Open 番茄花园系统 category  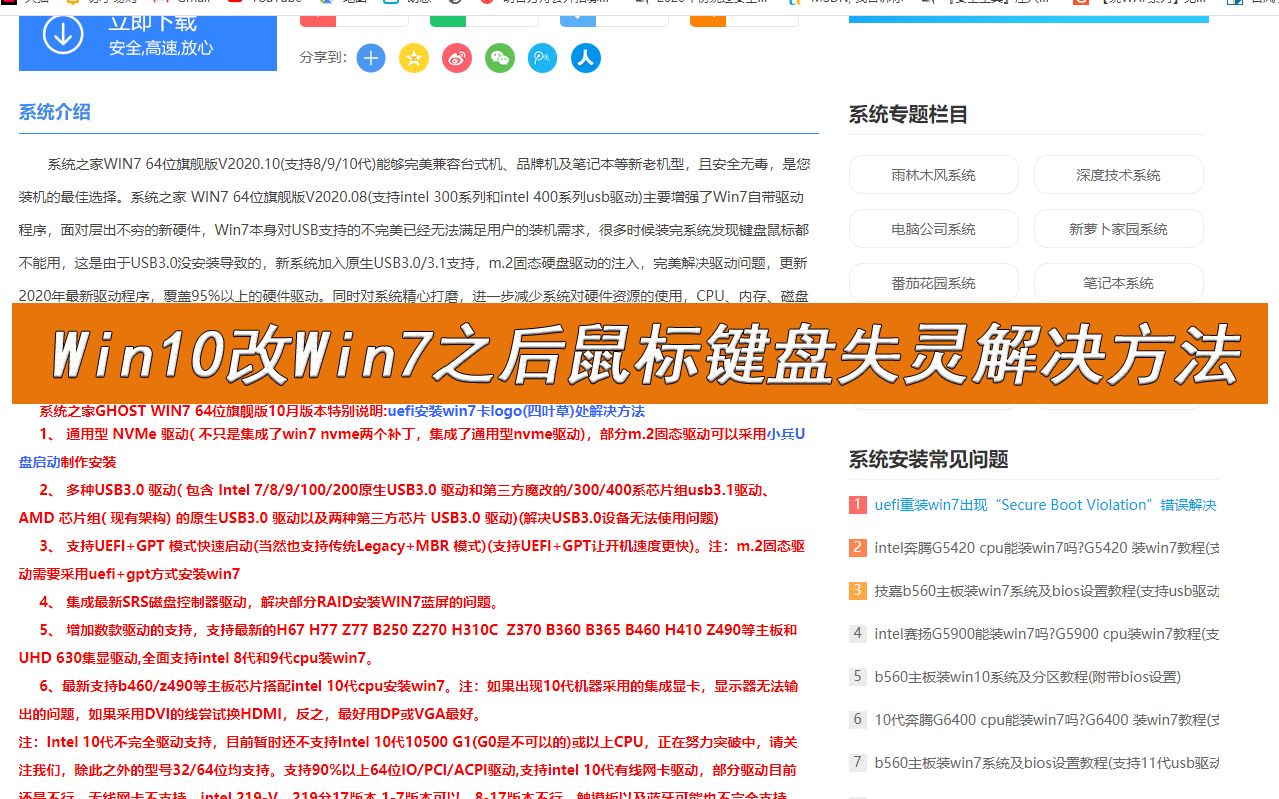[x=933, y=283]
